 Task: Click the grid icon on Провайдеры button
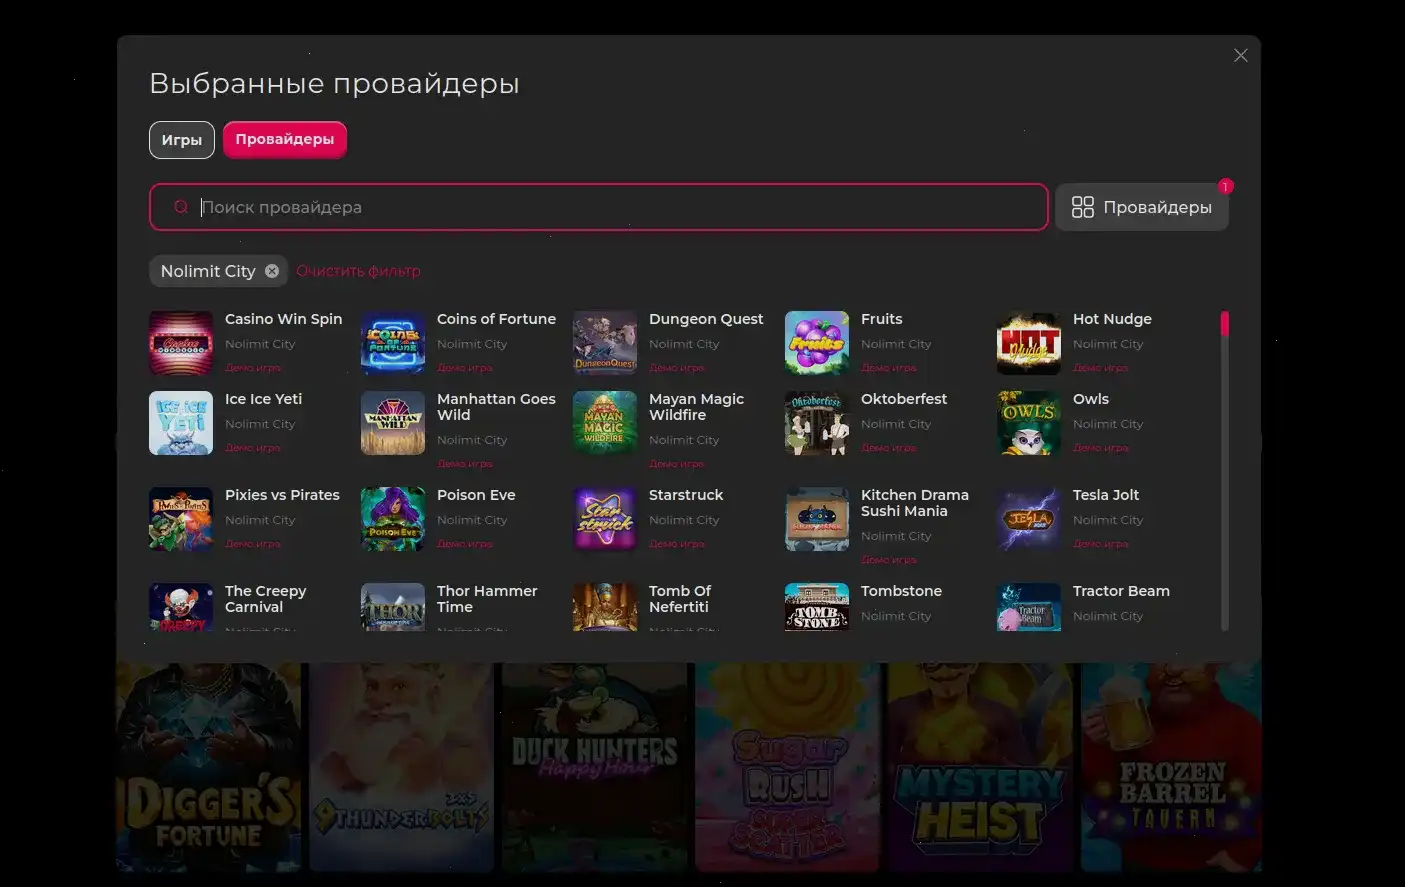[1083, 206]
